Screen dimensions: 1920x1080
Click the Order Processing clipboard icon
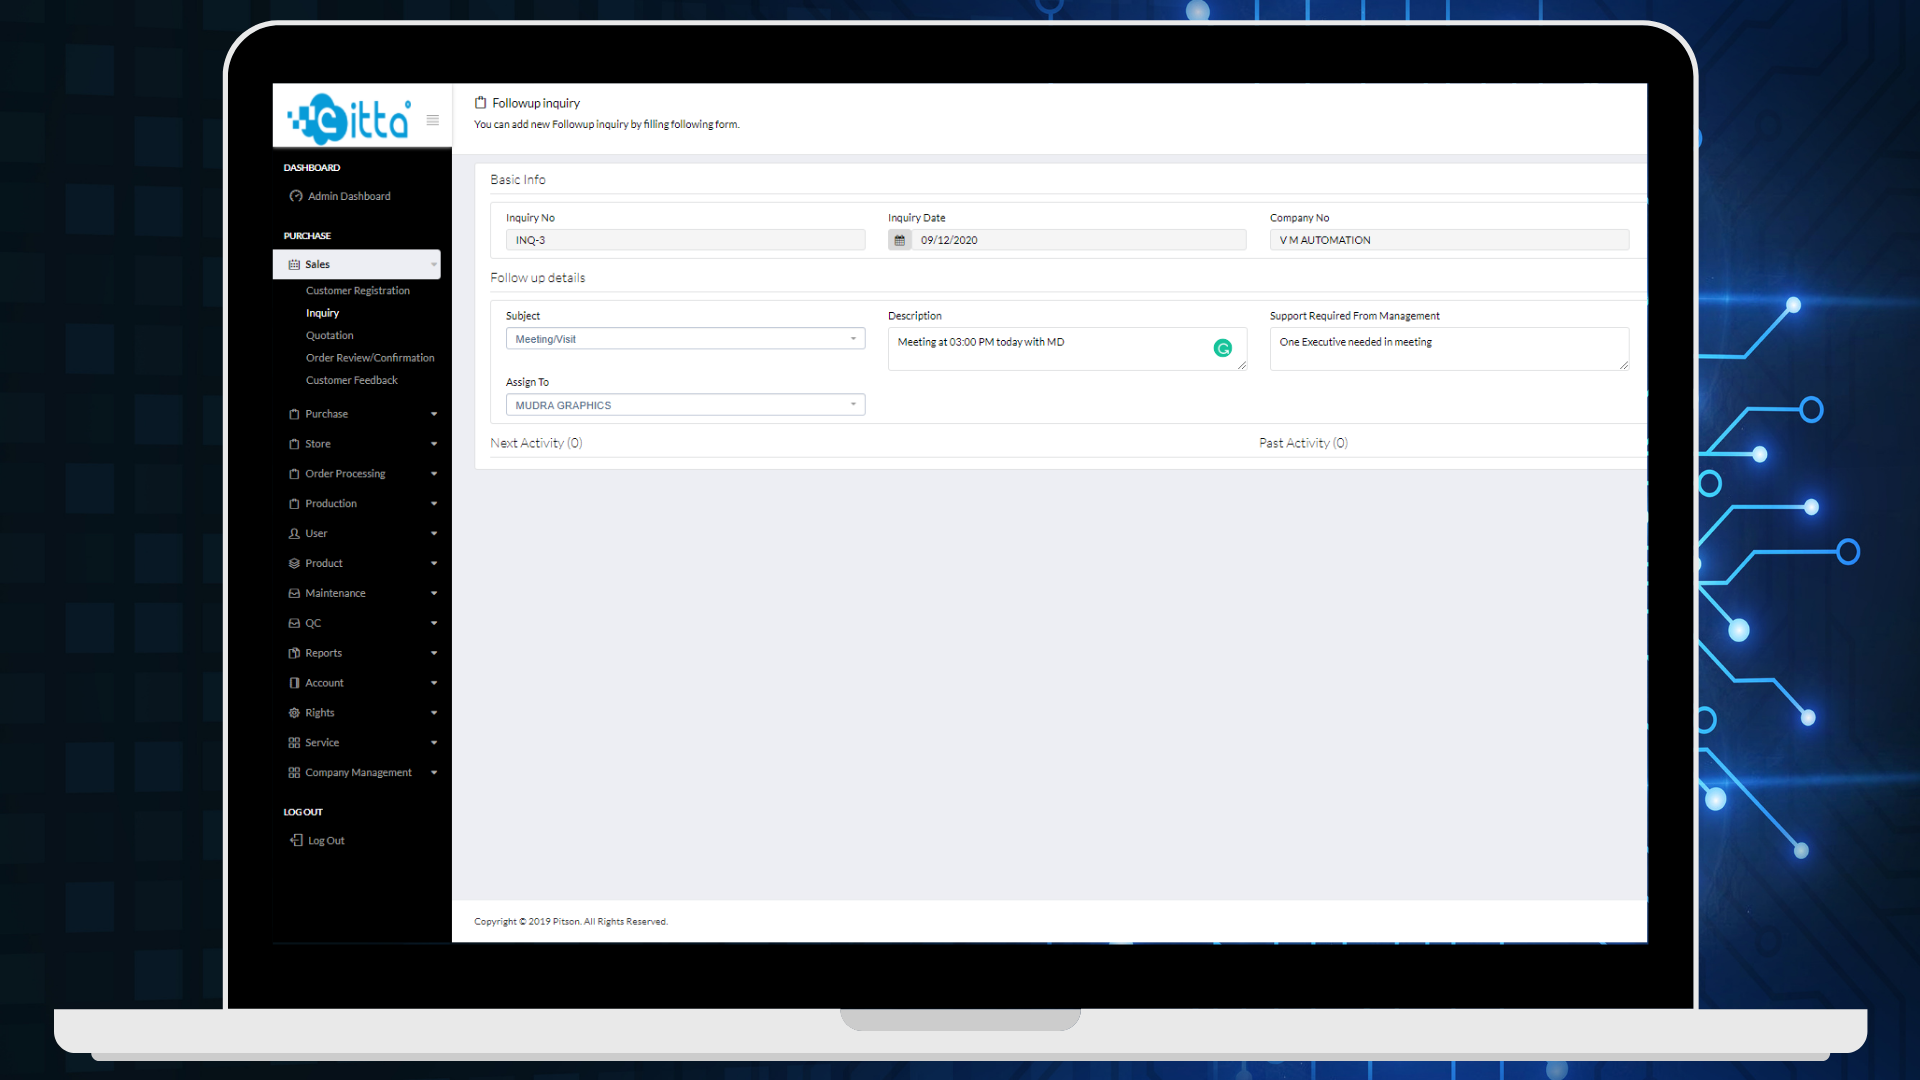(294, 474)
